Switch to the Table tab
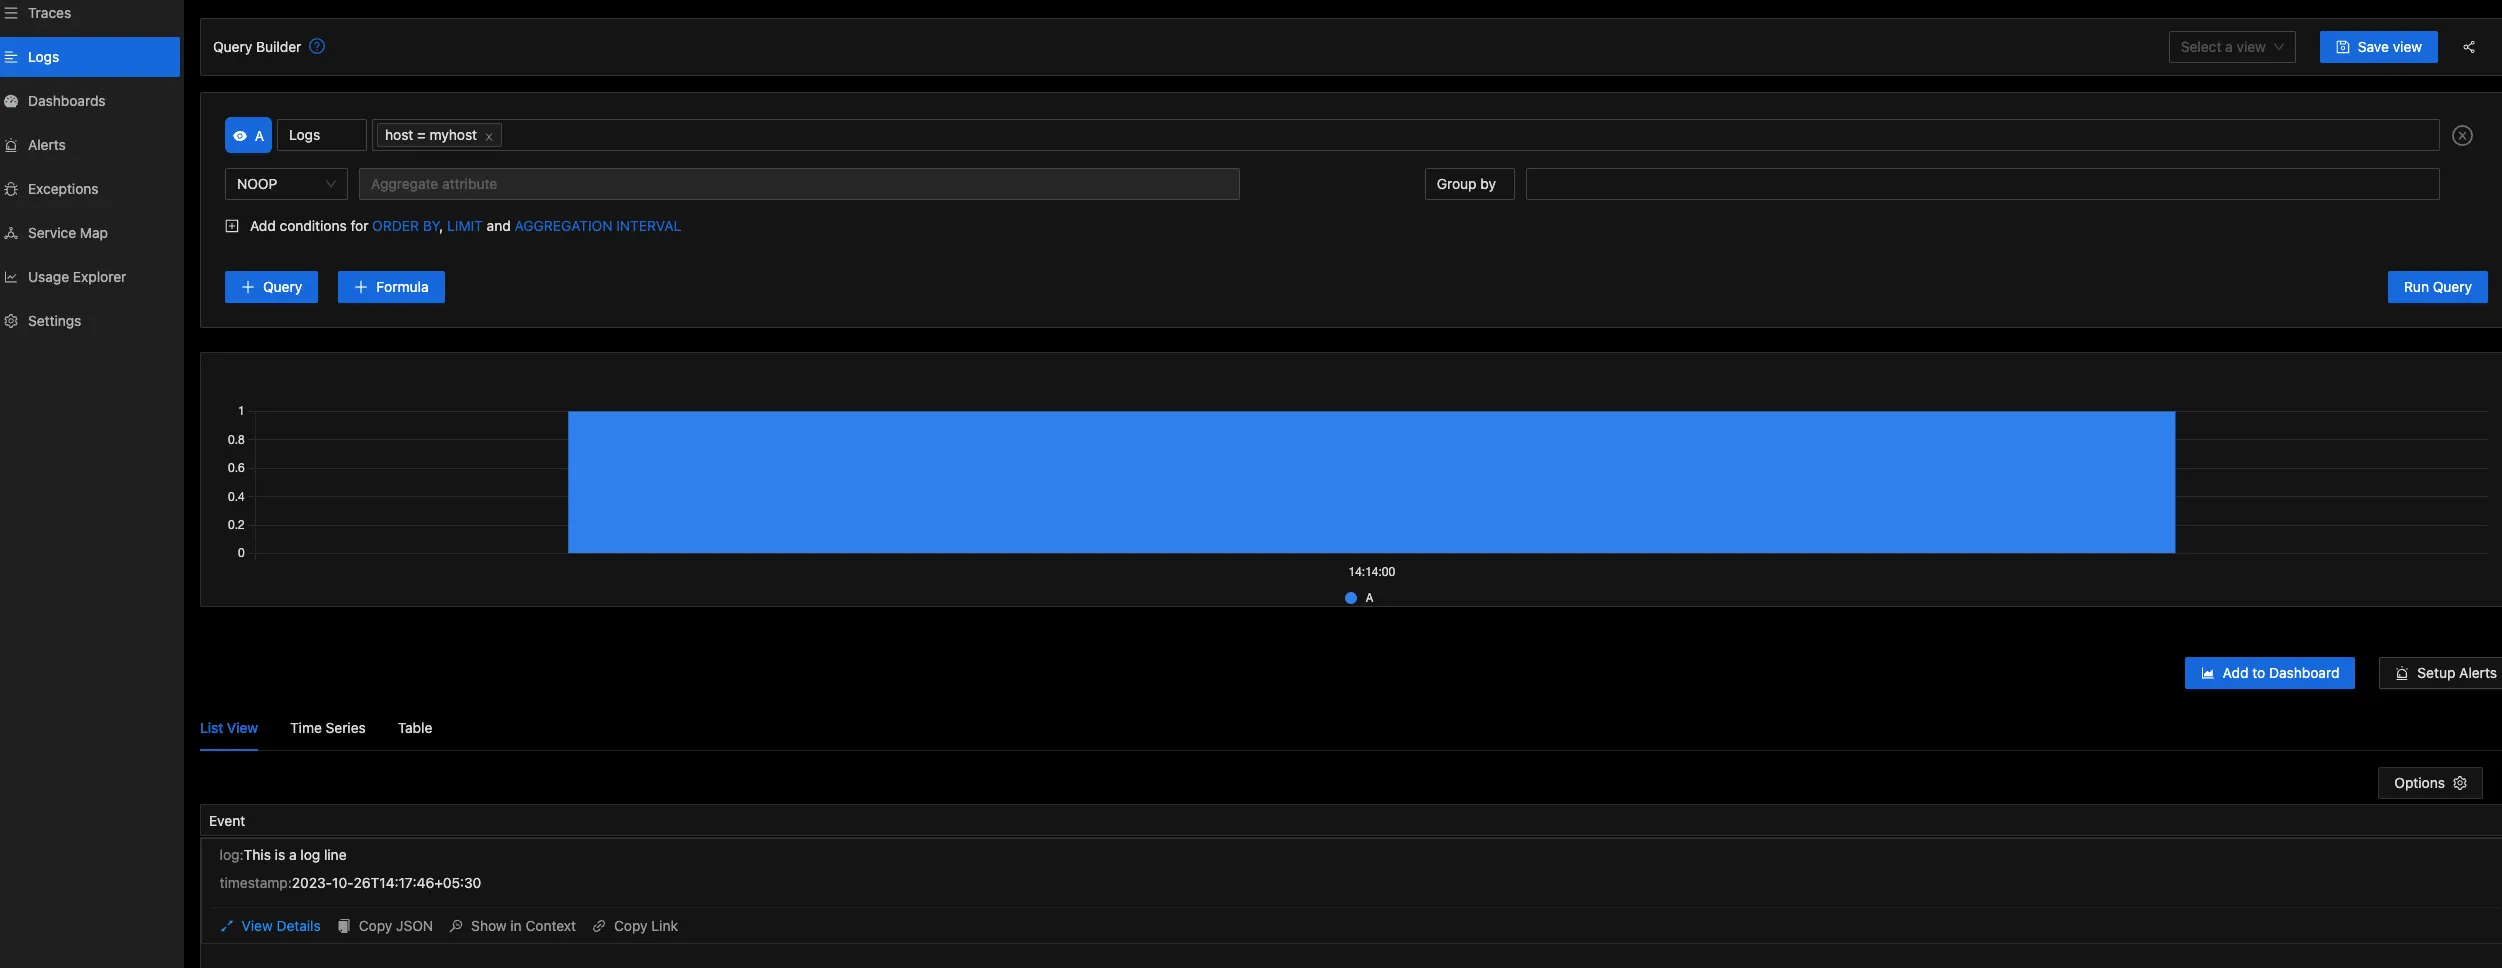The image size is (2502, 968). (415, 728)
